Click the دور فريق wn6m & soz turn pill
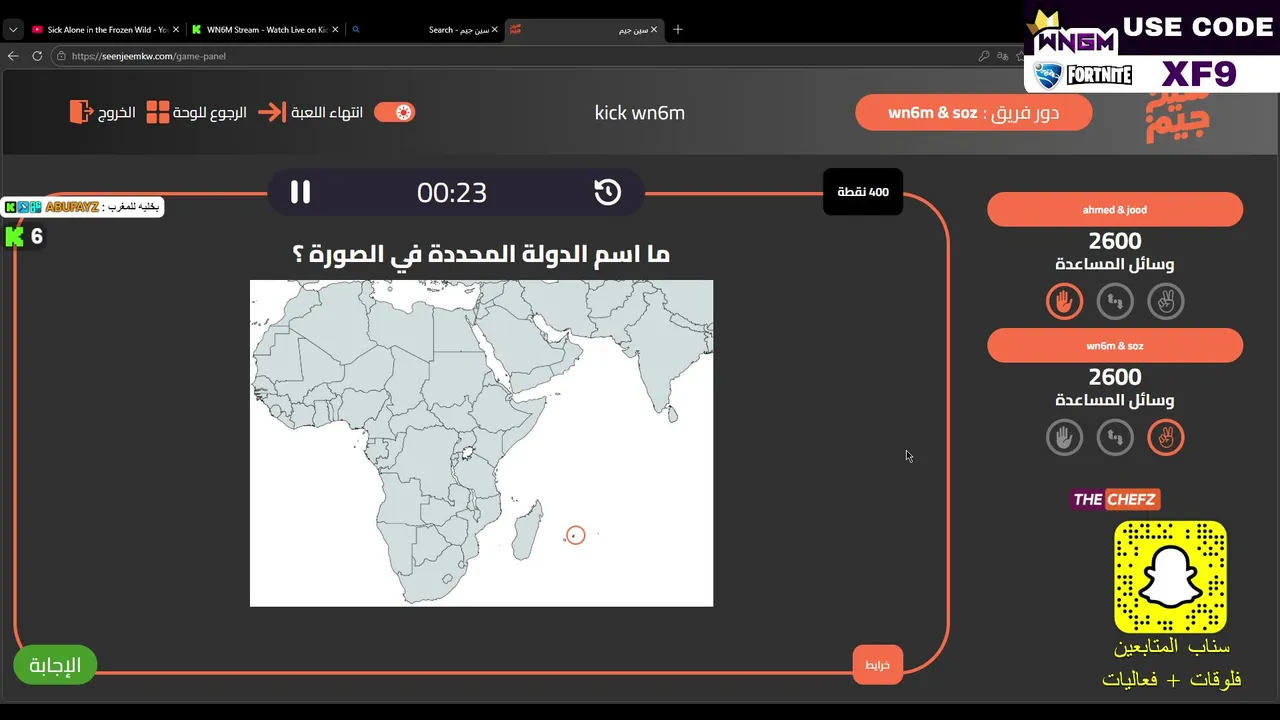Viewport: 1280px width, 720px height. (973, 112)
